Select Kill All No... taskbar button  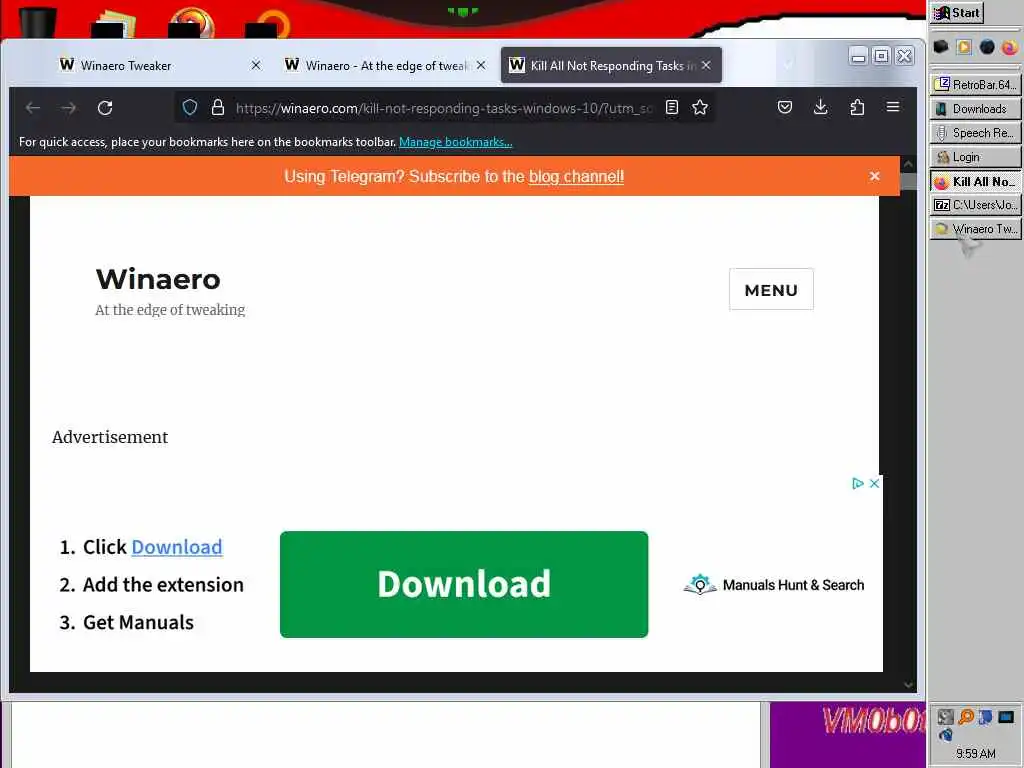pos(975,182)
